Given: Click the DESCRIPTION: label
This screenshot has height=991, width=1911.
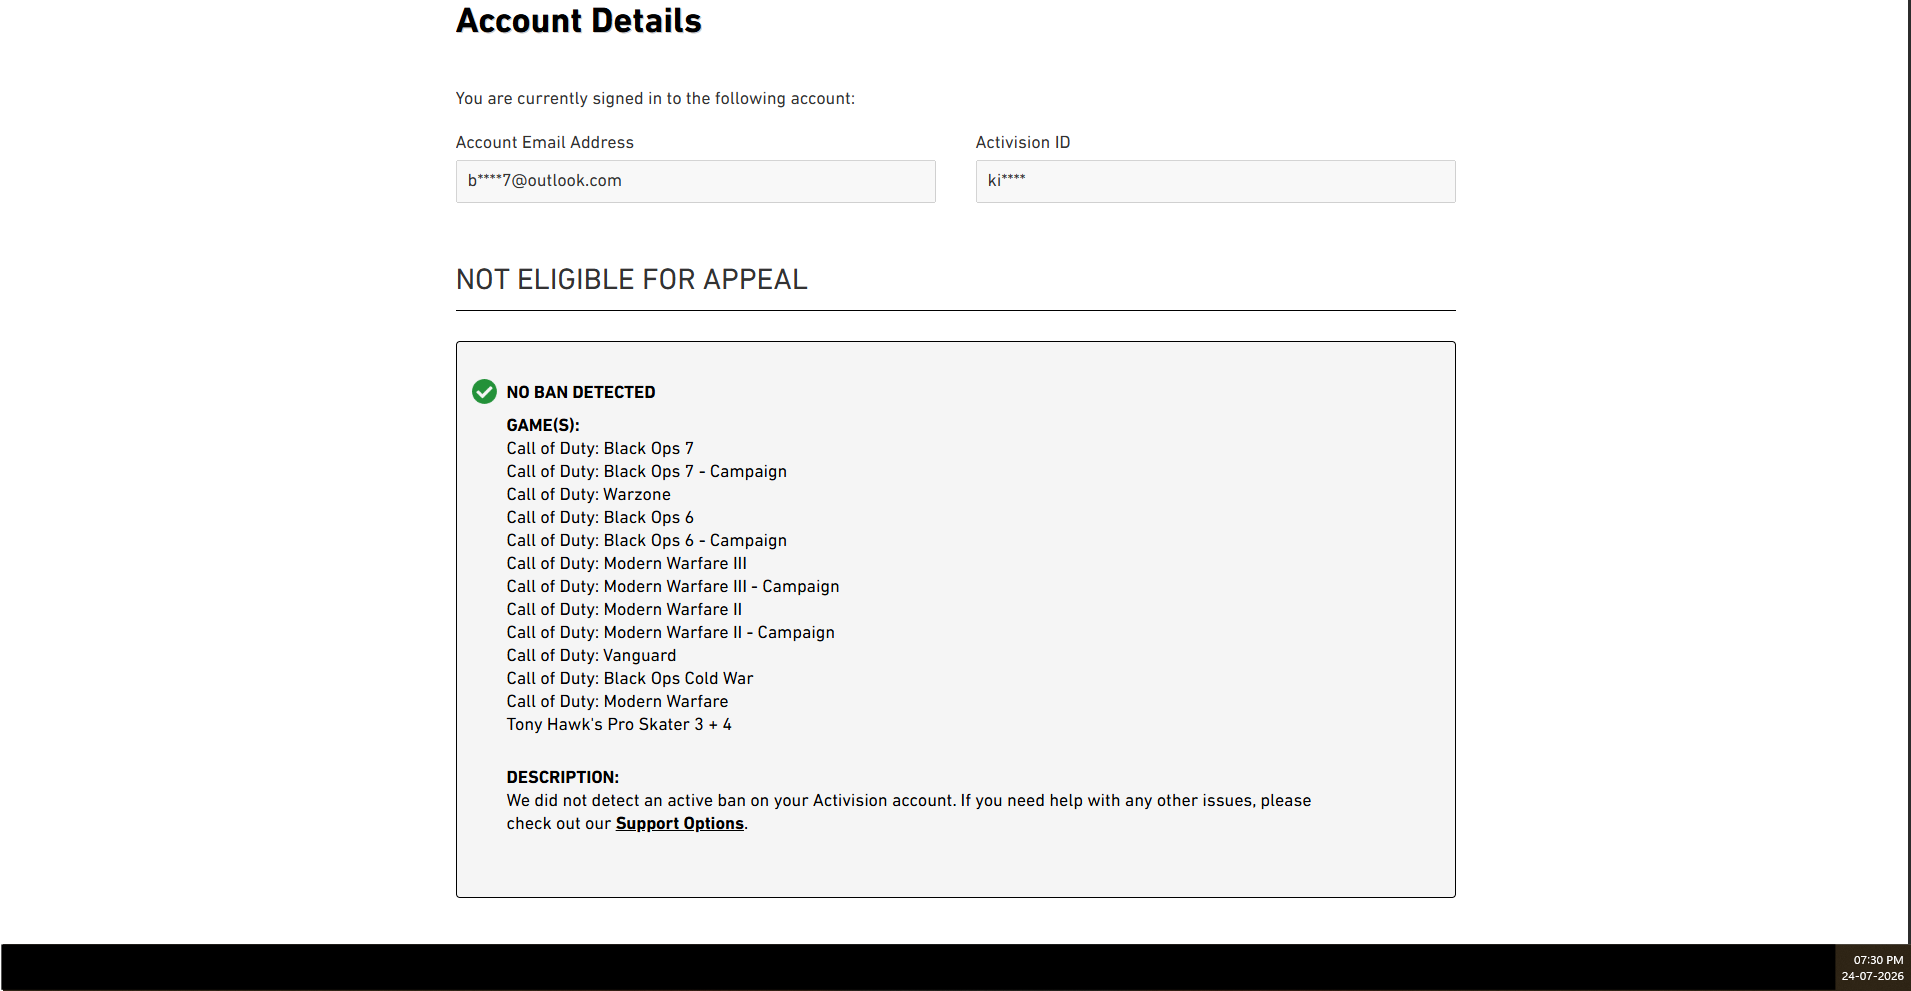Looking at the screenshot, I should (563, 777).
